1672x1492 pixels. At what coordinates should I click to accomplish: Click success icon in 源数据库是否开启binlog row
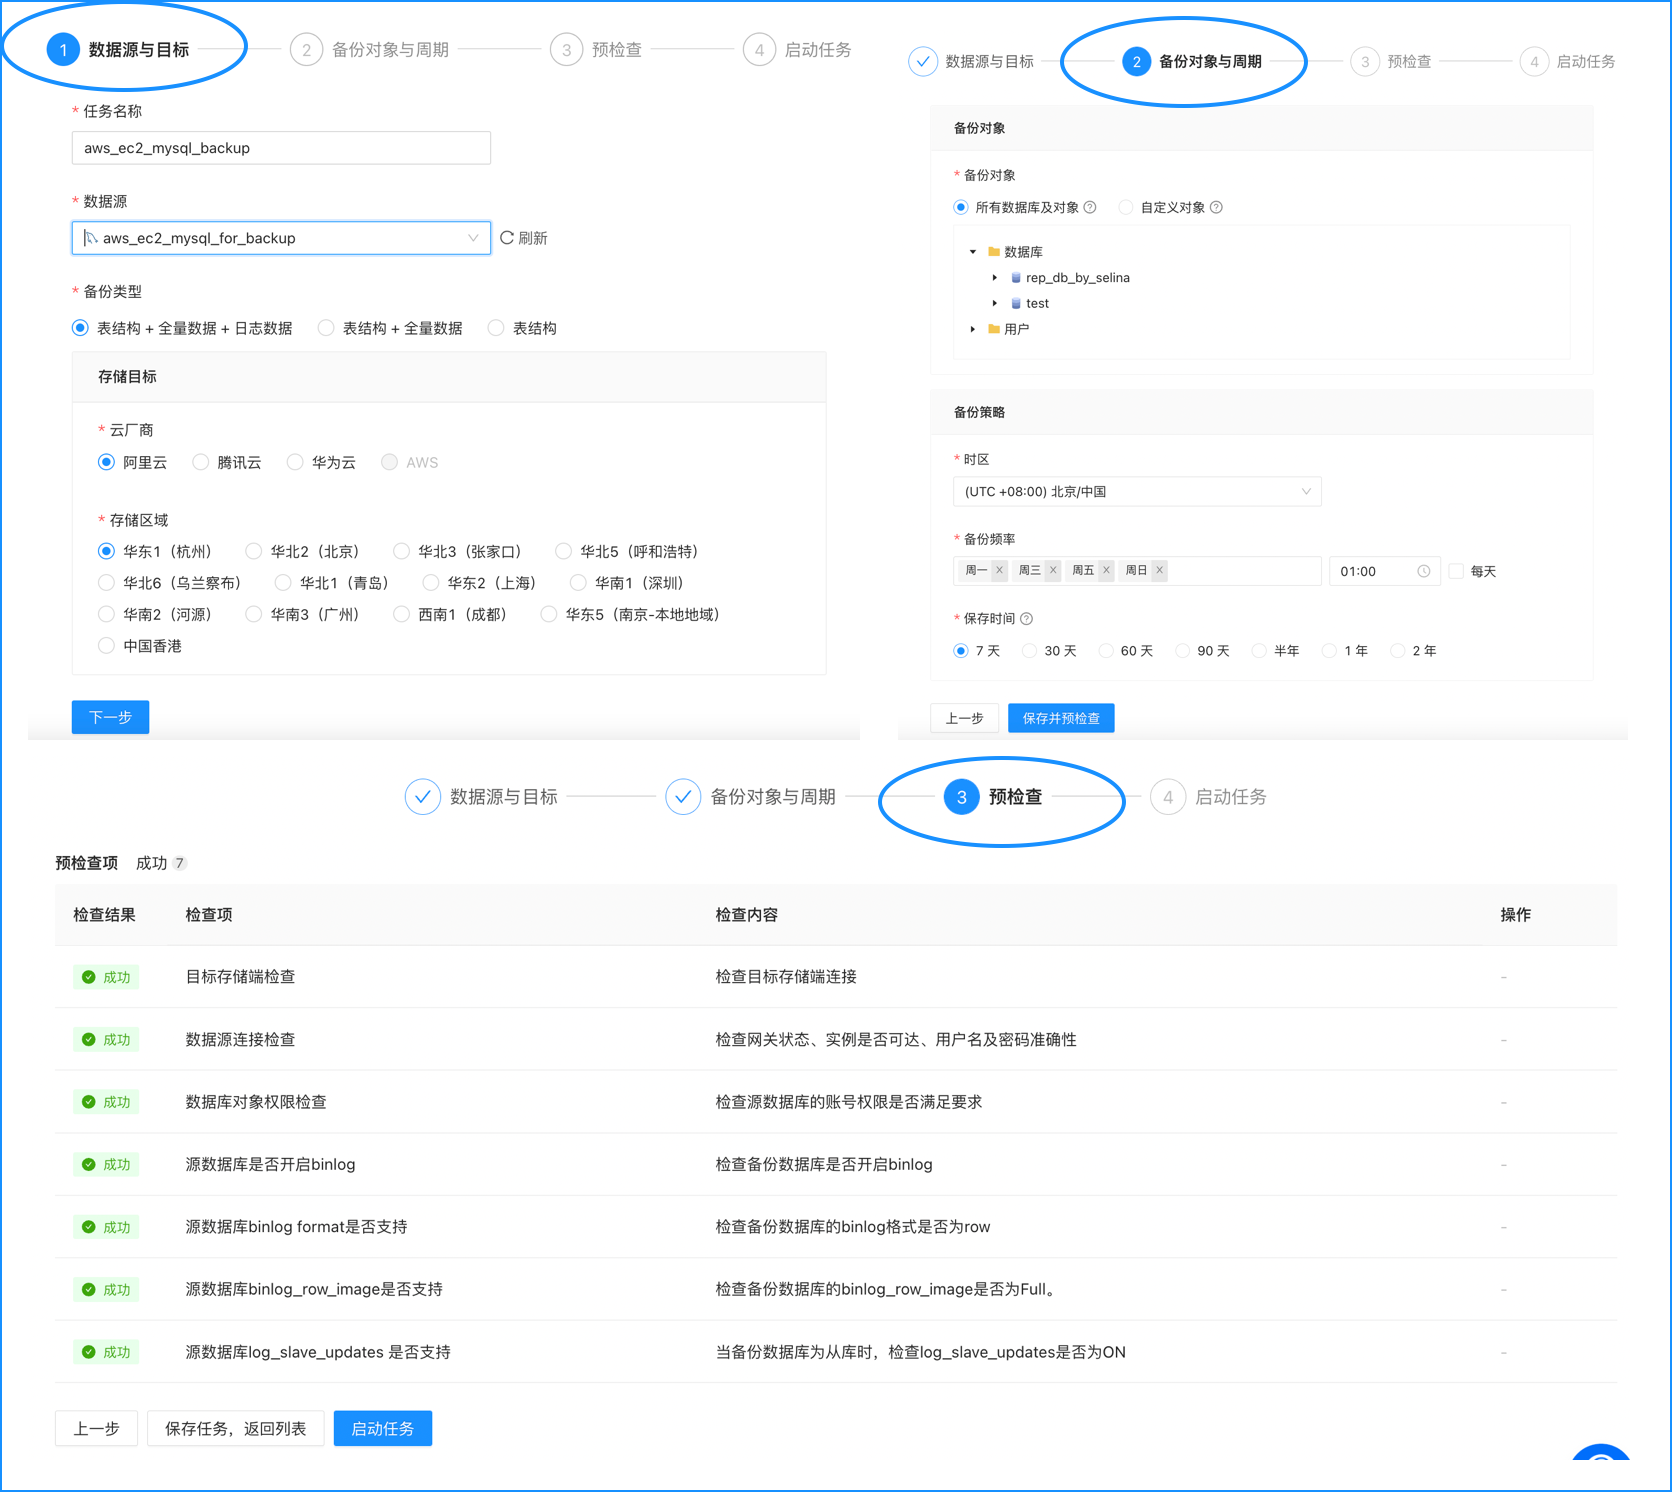pyautogui.click(x=89, y=1165)
